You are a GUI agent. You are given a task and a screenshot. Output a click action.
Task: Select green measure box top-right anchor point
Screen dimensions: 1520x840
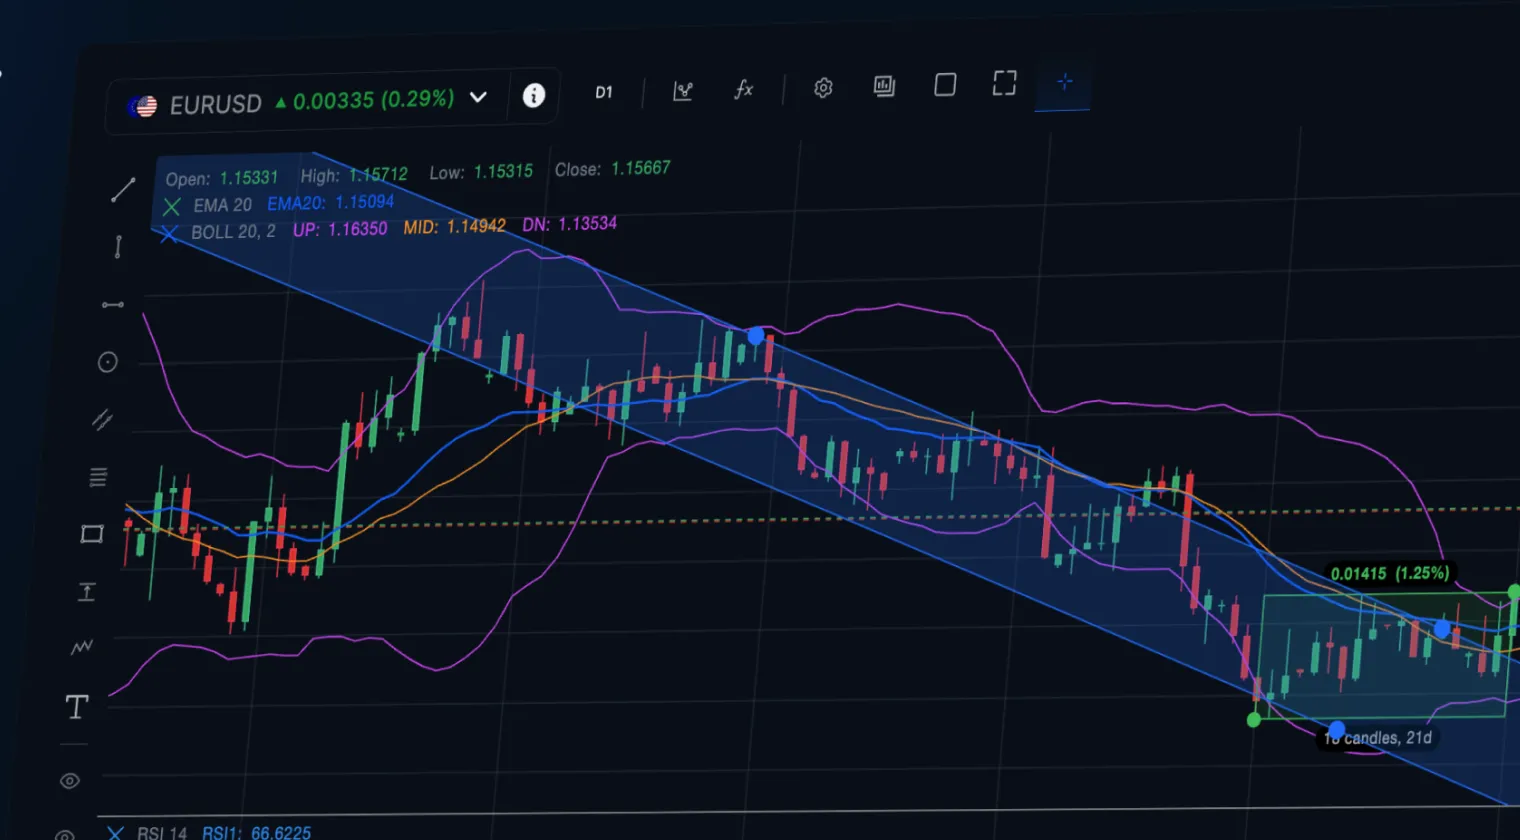(x=1514, y=592)
